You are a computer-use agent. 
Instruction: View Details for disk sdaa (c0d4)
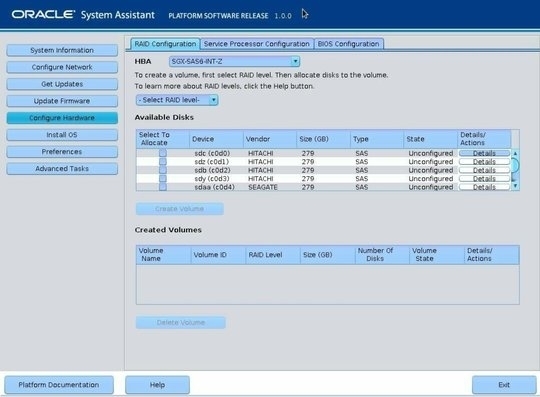pos(484,187)
